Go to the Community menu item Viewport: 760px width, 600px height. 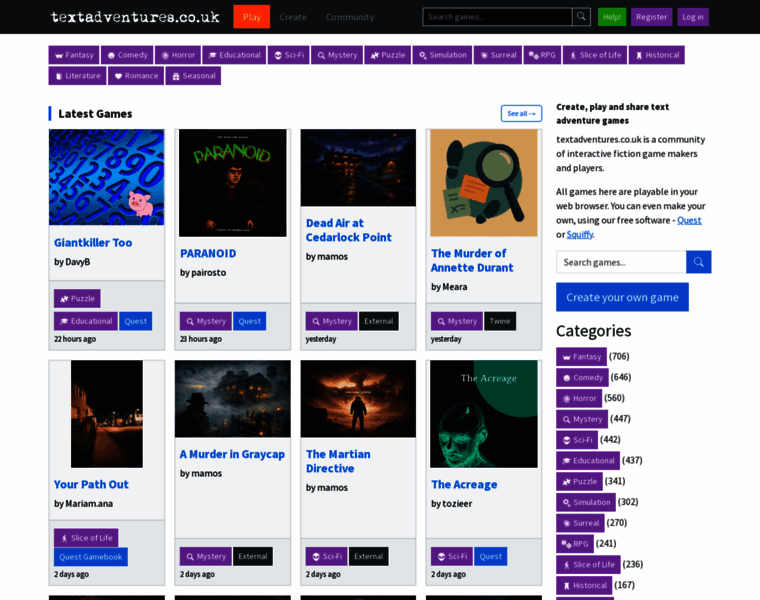point(350,17)
